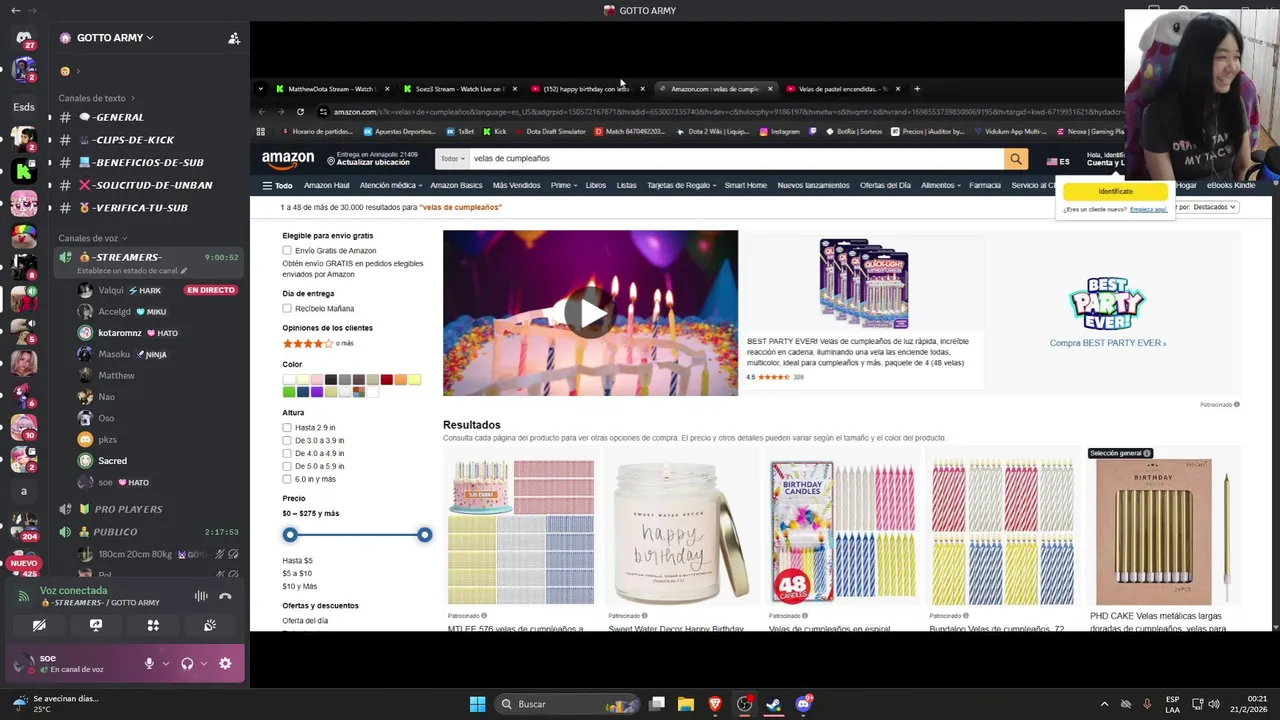1280x720 pixels.
Task: Open the soundboard icon in voice panel
Action: (210, 625)
